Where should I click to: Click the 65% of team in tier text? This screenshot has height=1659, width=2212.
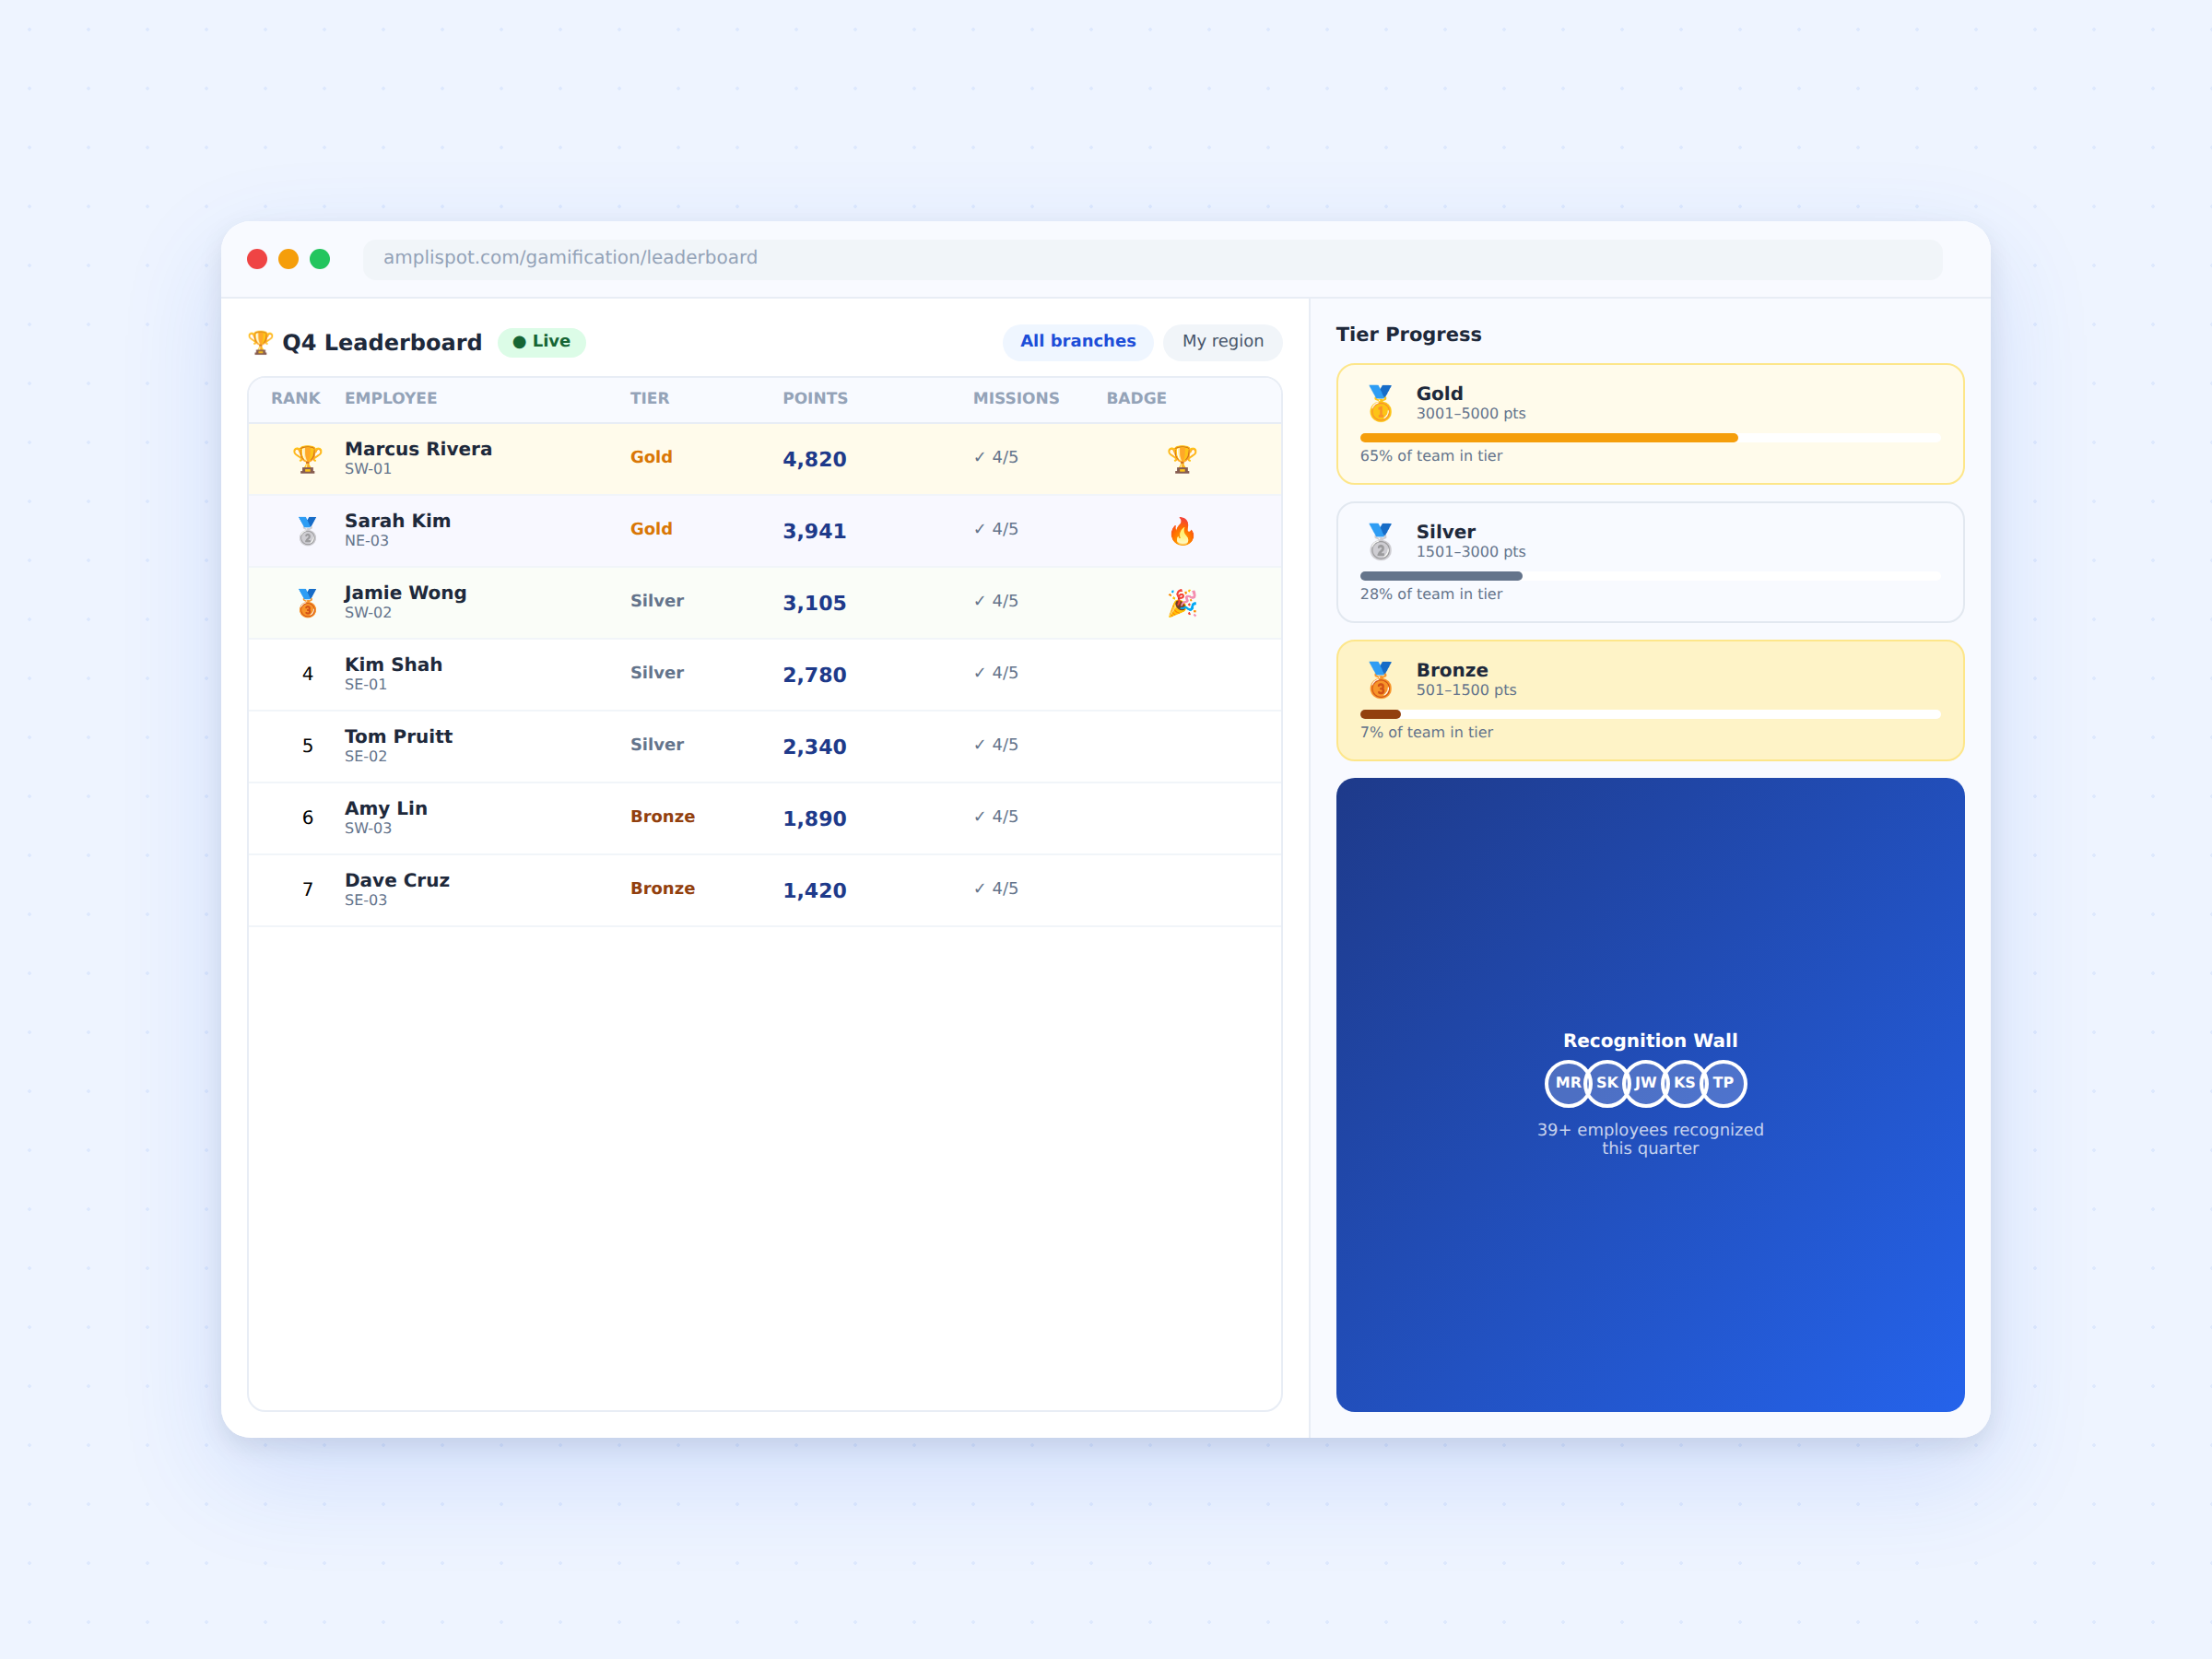[x=1431, y=456]
